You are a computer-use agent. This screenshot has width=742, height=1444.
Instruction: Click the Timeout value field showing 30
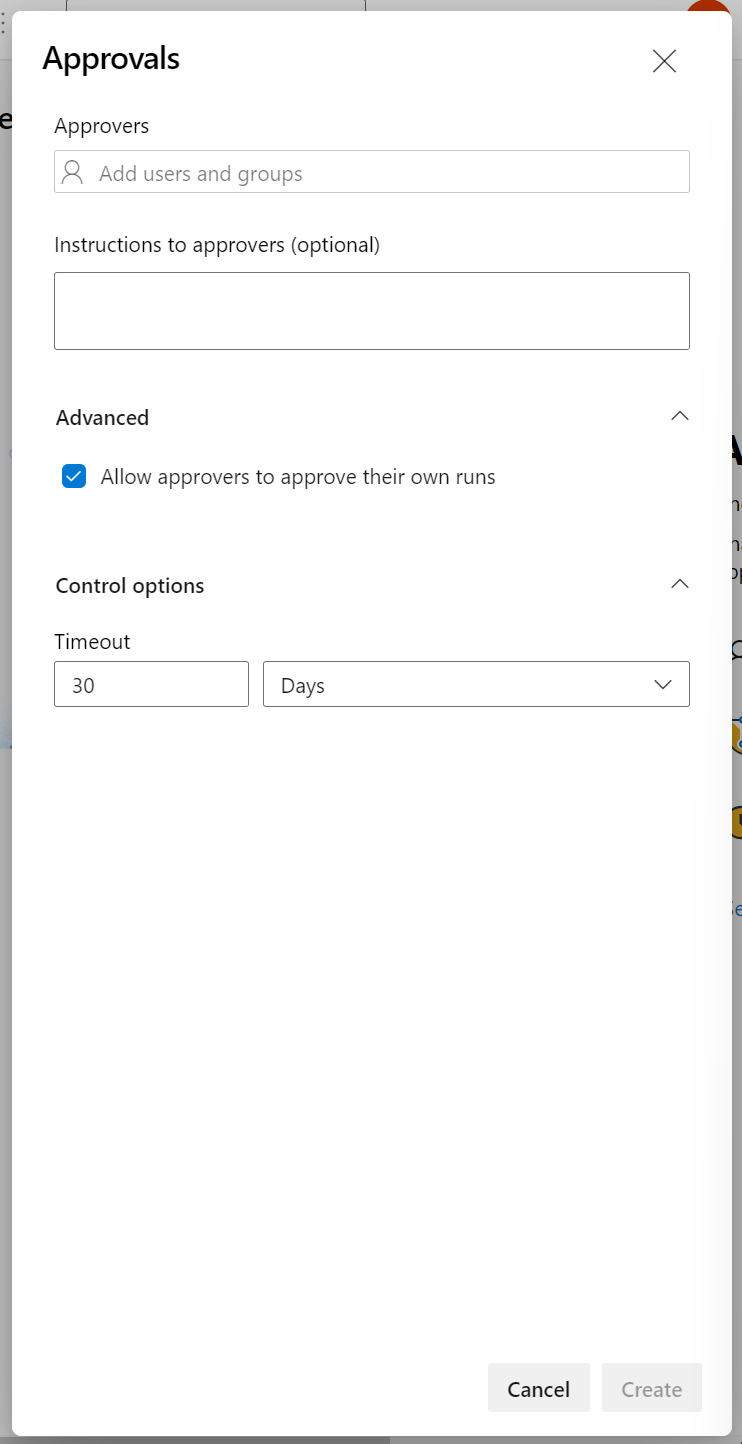pyautogui.click(x=151, y=684)
